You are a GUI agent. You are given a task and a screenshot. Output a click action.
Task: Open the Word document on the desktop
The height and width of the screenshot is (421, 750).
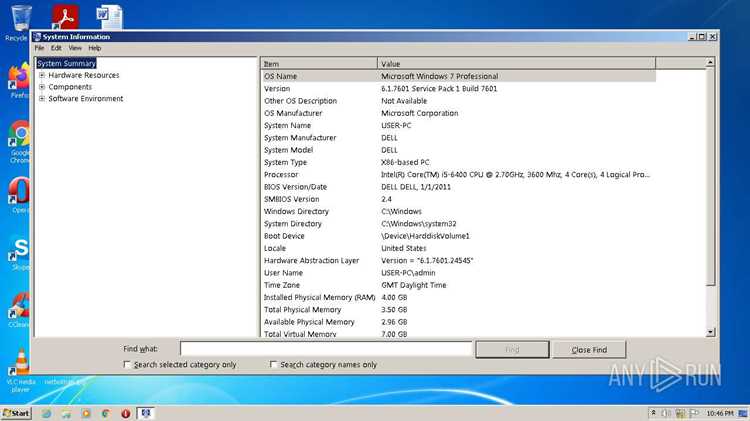pos(110,17)
